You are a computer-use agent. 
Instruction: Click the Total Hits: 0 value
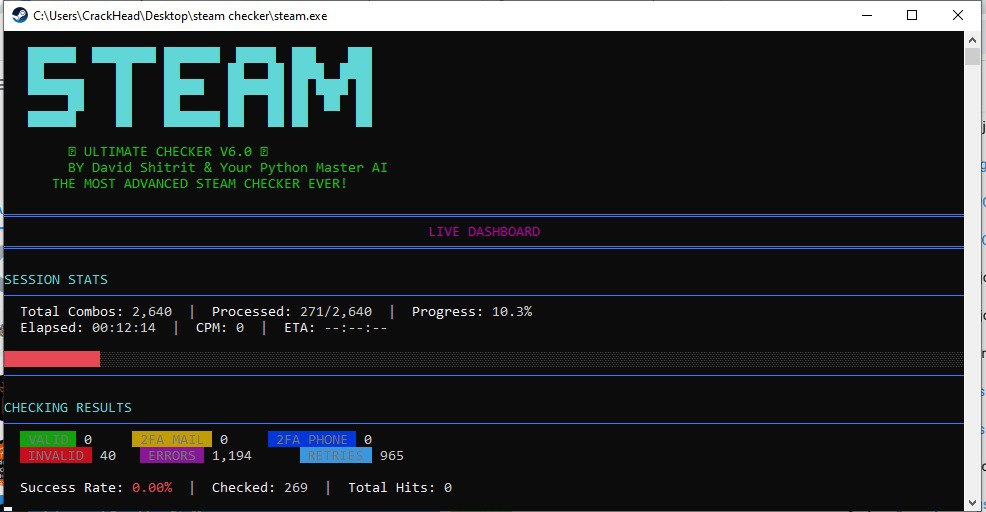[400, 487]
